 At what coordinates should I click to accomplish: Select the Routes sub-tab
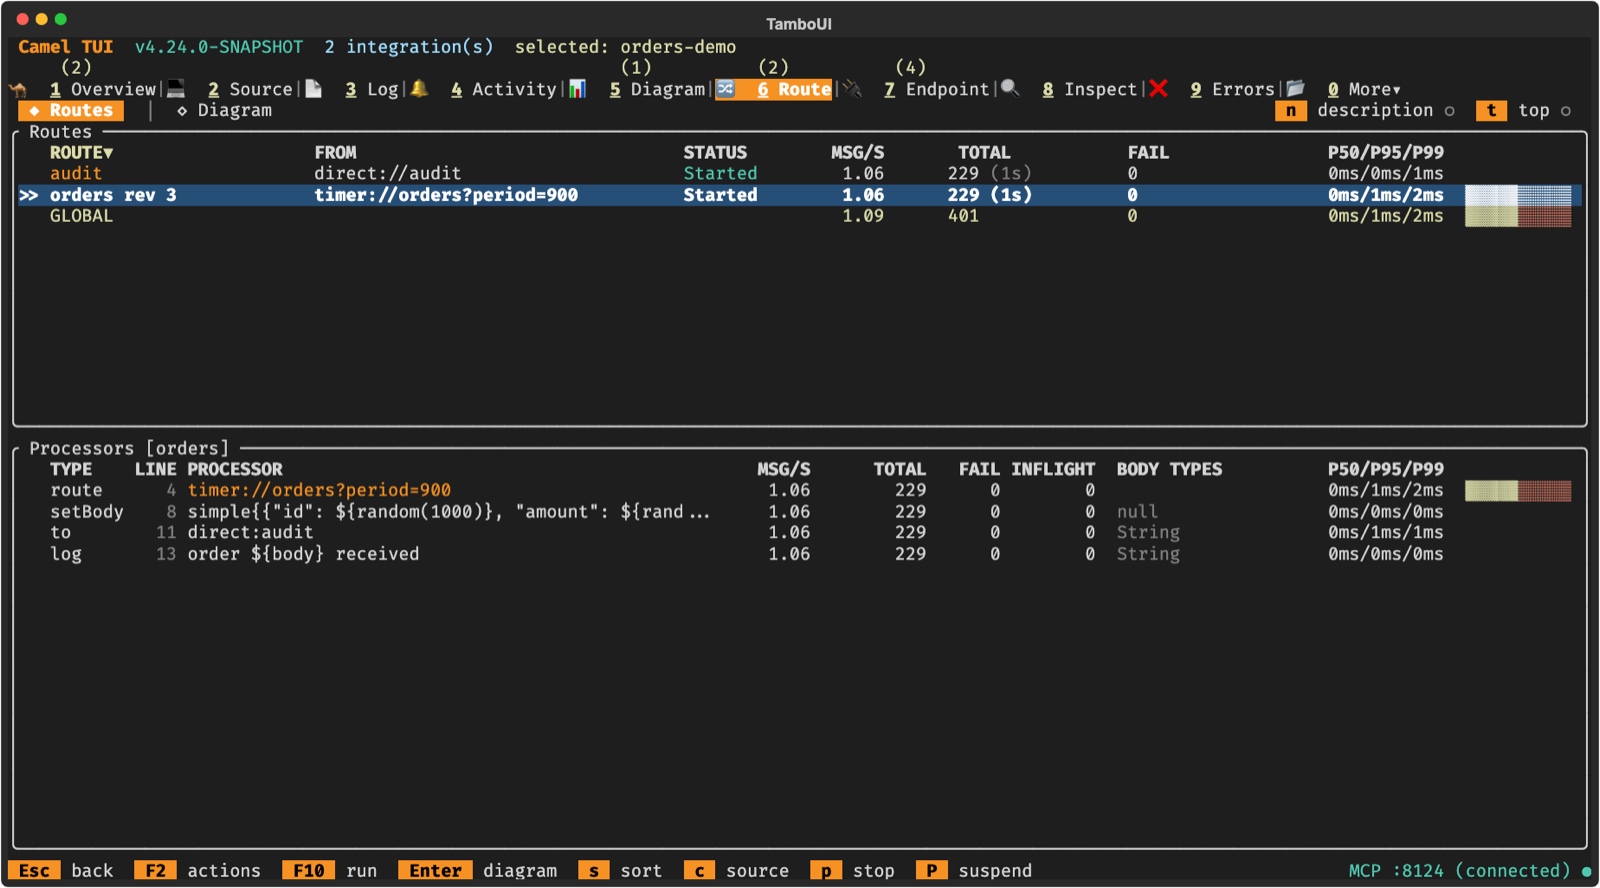(71, 111)
